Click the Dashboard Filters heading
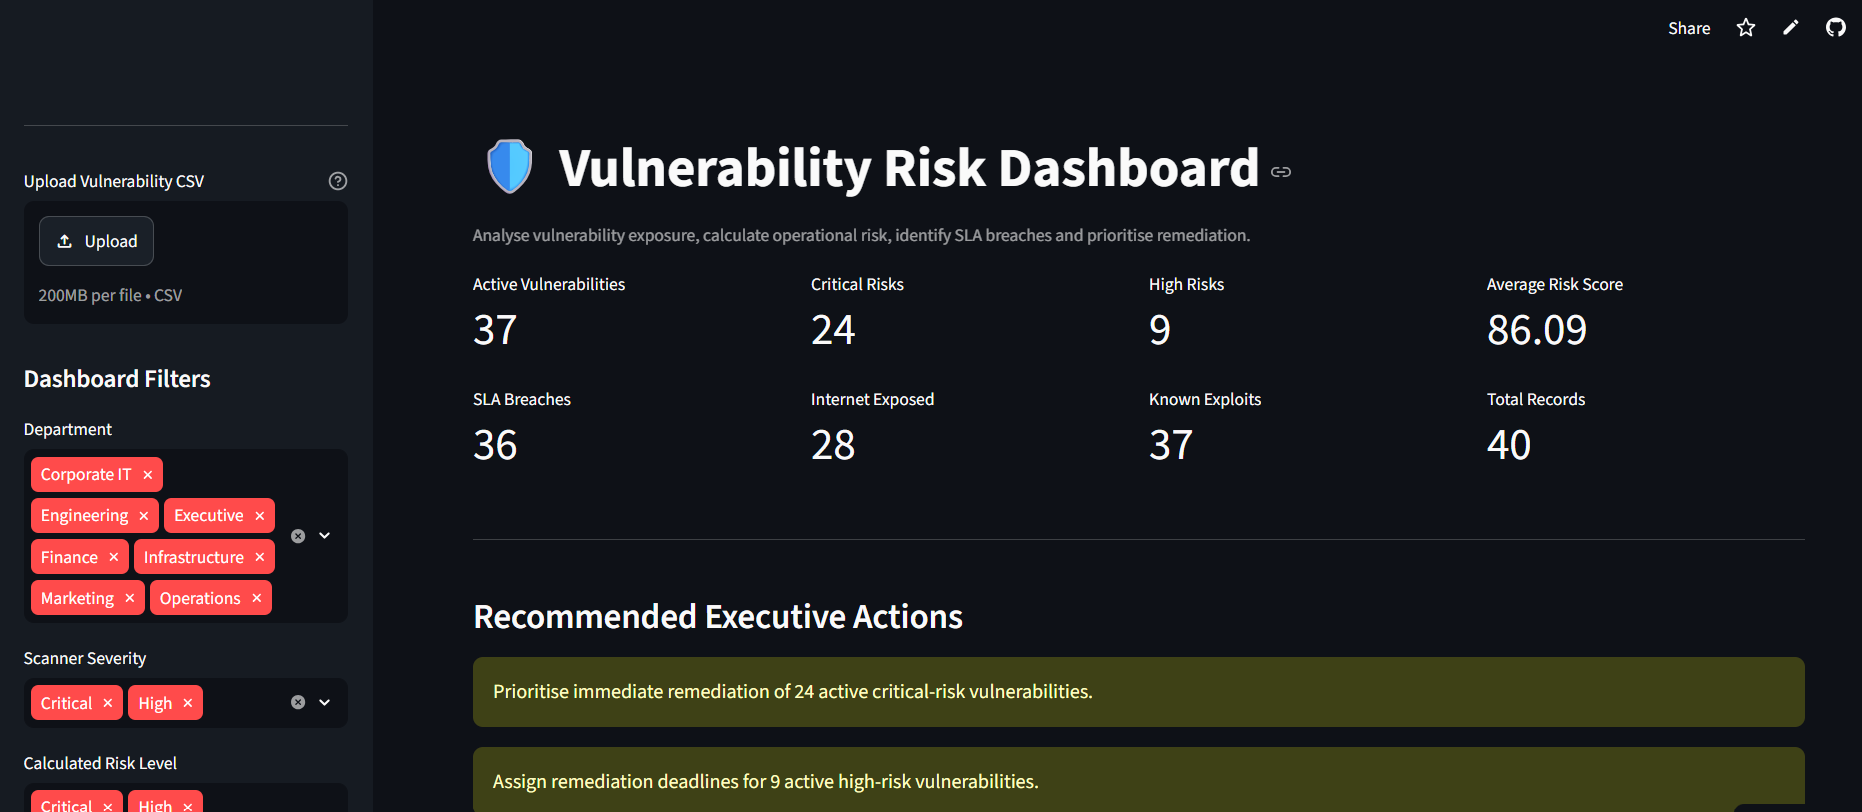 [117, 379]
